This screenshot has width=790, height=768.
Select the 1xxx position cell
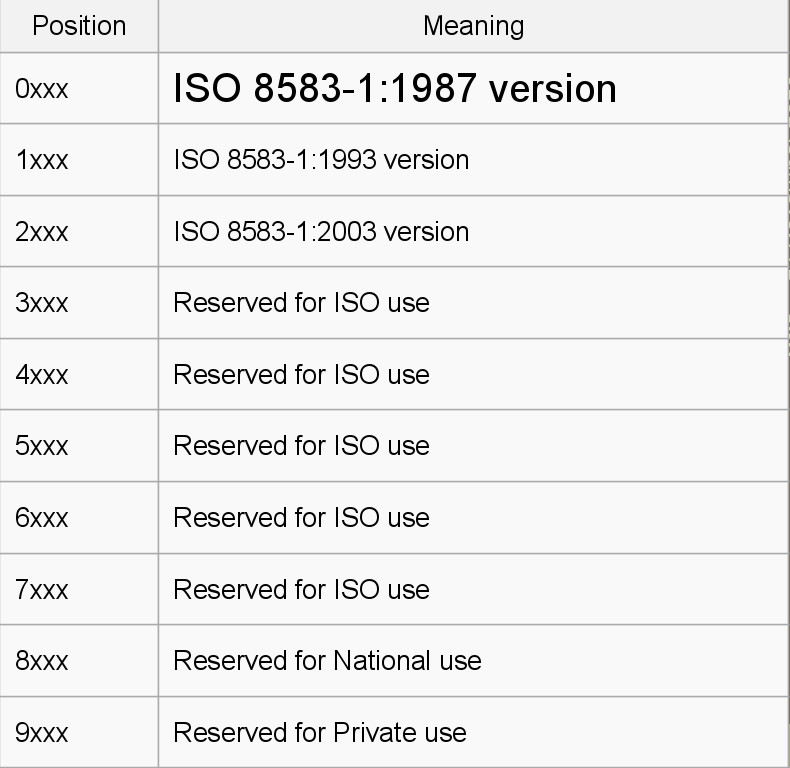point(79,160)
